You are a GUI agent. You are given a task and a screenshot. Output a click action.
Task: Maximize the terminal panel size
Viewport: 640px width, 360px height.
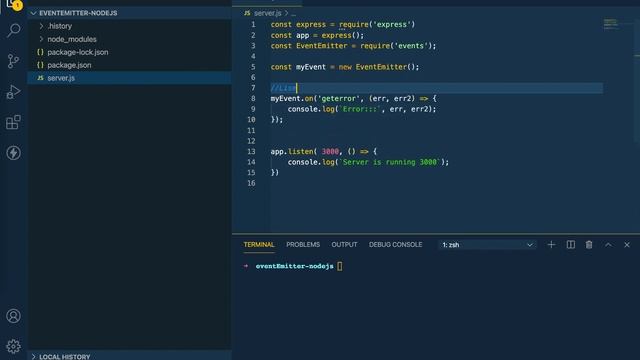pos(608,244)
